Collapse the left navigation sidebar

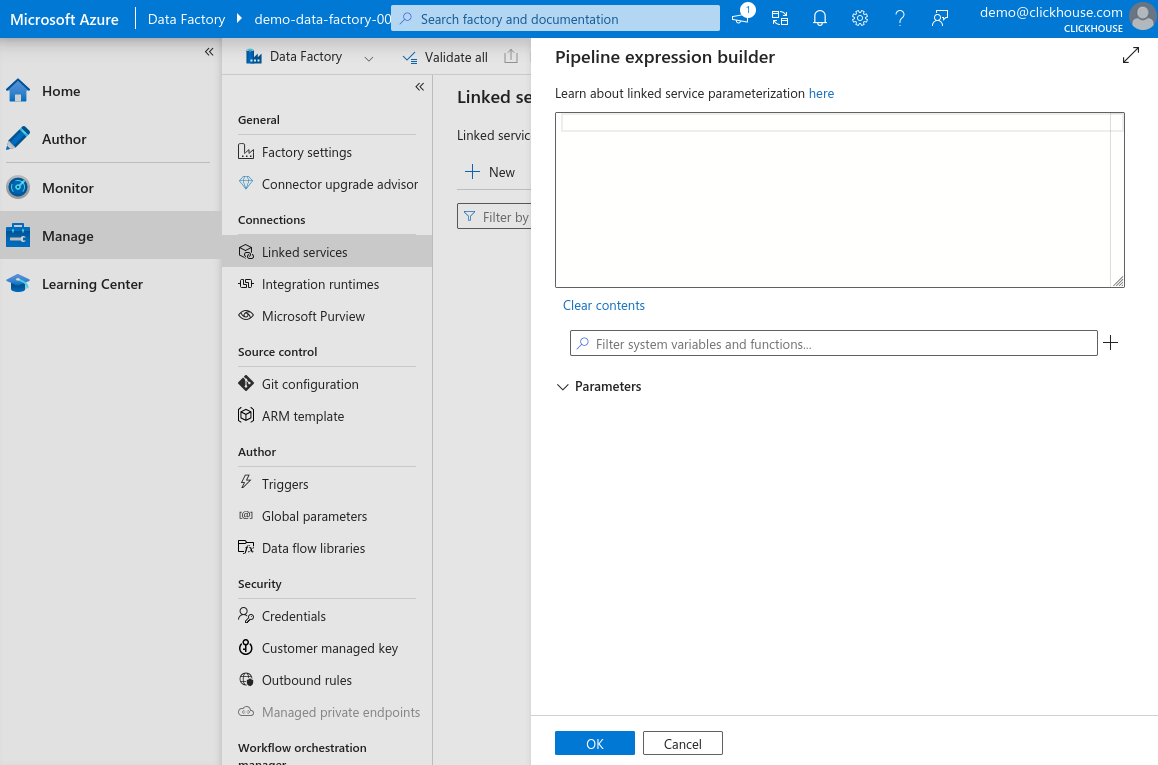point(209,52)
